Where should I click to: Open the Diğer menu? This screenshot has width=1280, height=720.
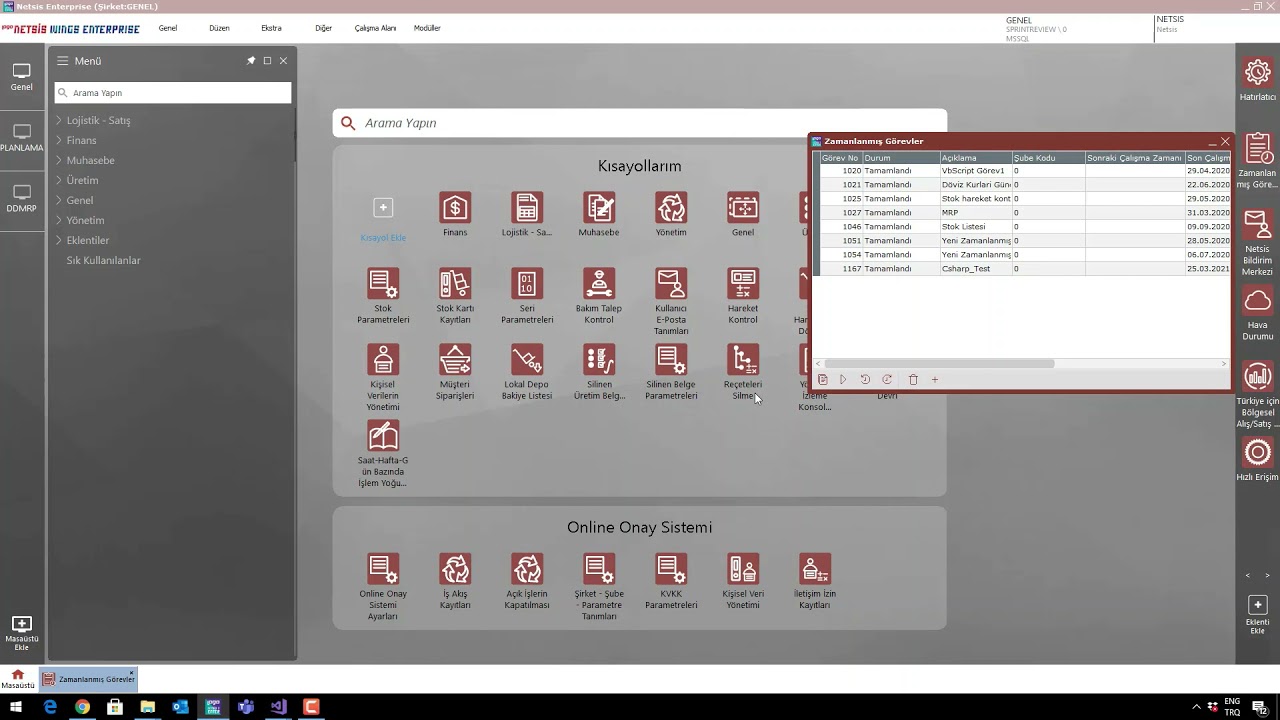(x=323, y=28)
